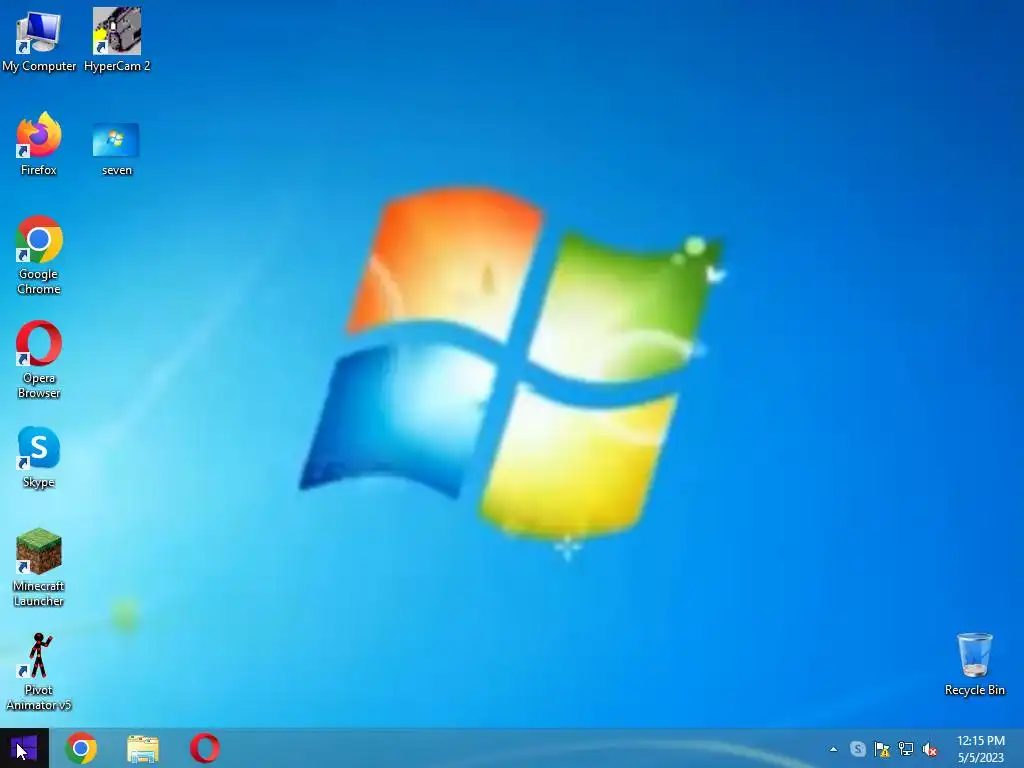Open the Start menu button

(x=24, y=748)
